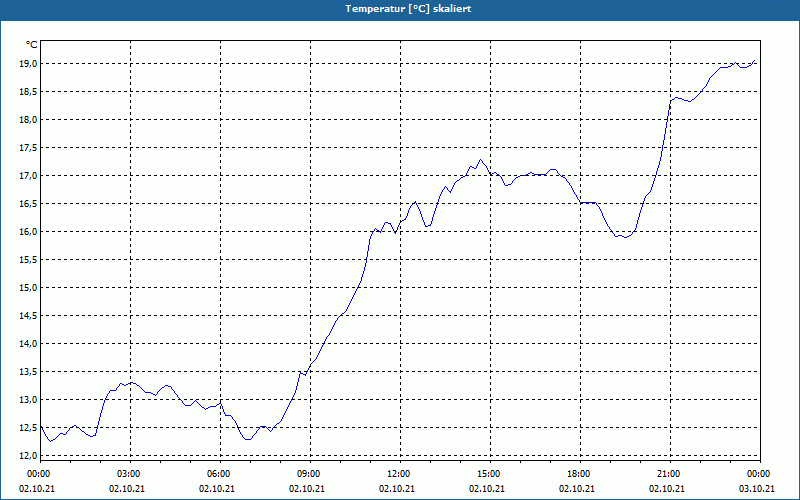This screenshot has width=800, height=500.
Task: Select the 14,0 y-axis label
Action: point(28,344)
